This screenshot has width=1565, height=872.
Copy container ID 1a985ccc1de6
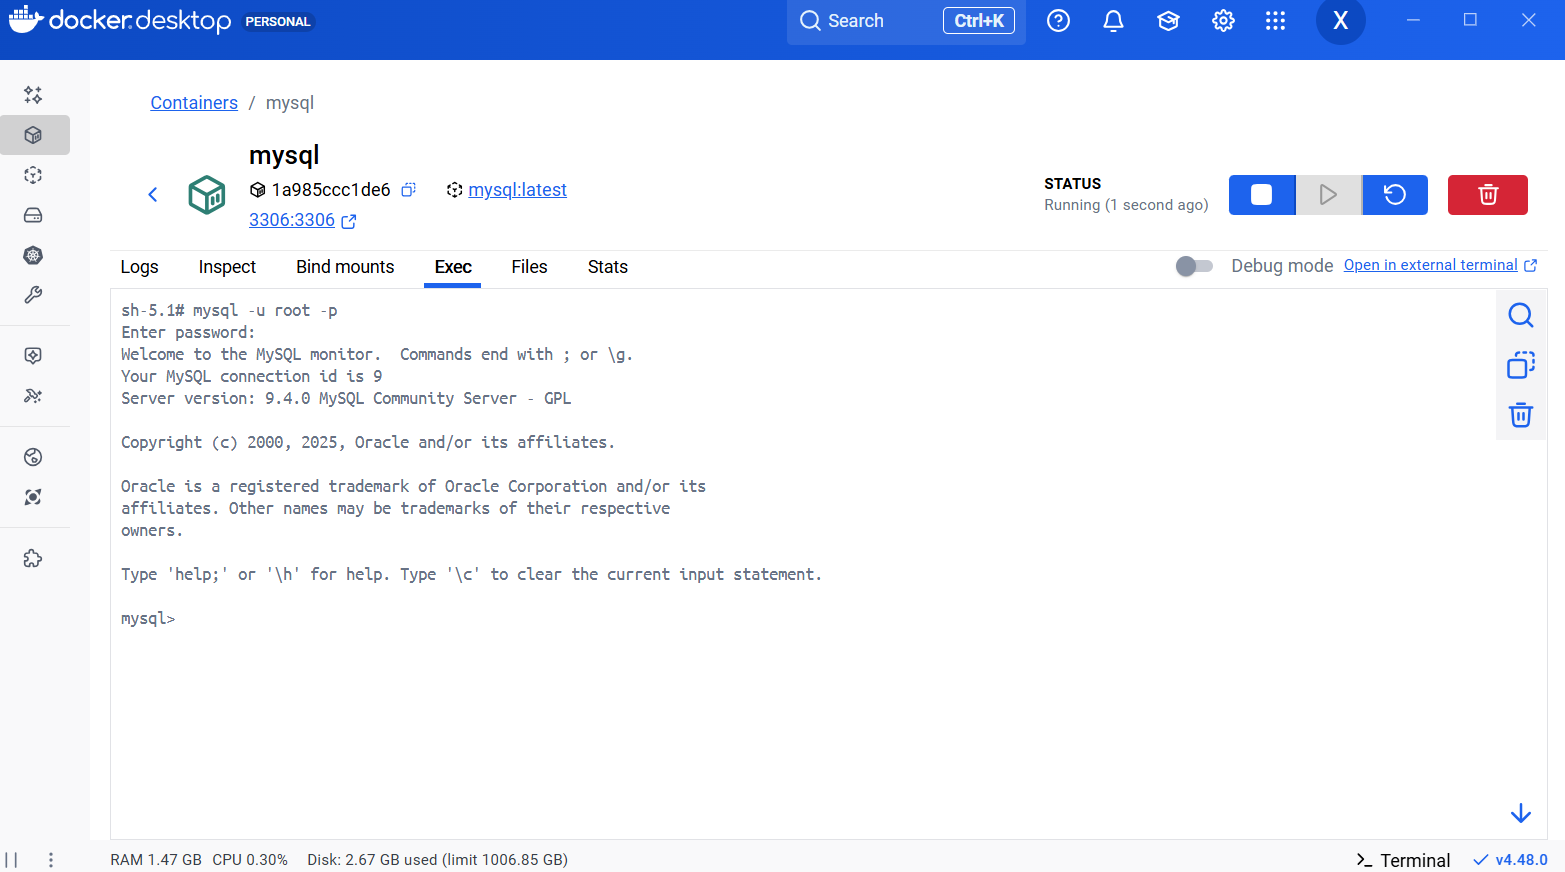(x=408, y=190)
